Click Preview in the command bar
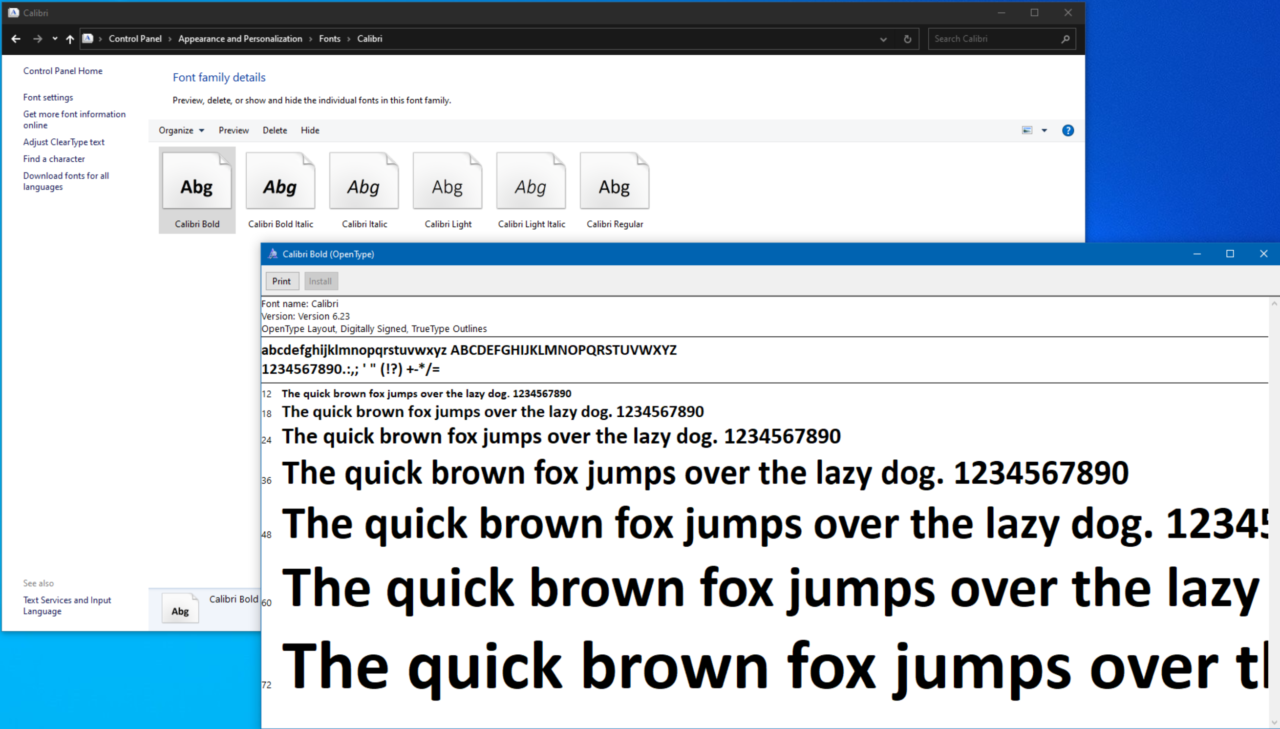The image size is (1280, 729). coord(234,130)
